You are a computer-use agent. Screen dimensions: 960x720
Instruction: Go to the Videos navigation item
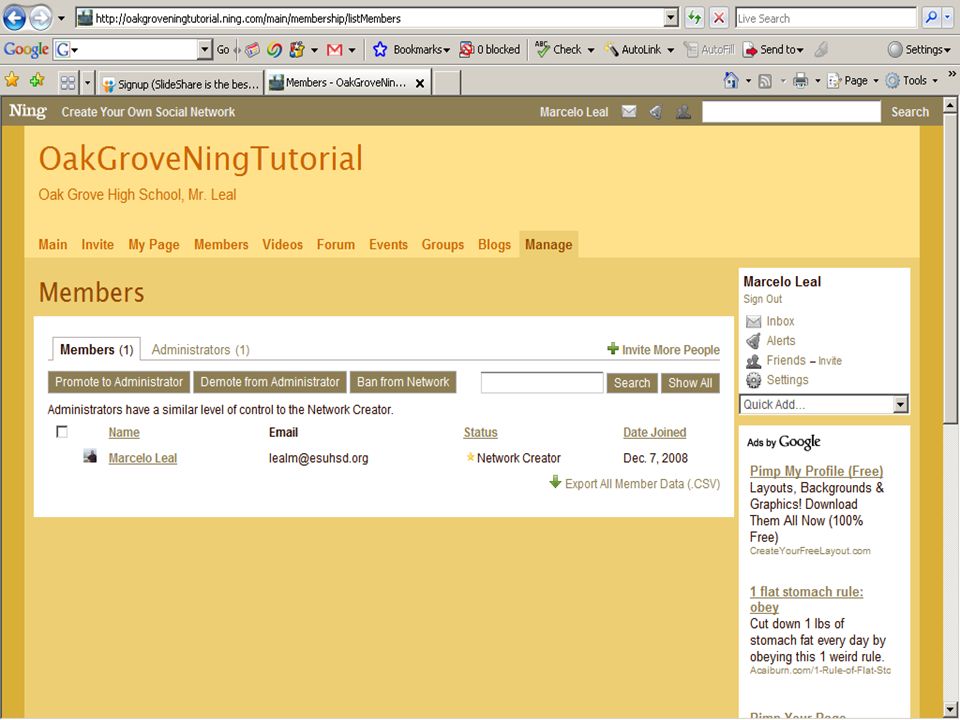(282, 244)
